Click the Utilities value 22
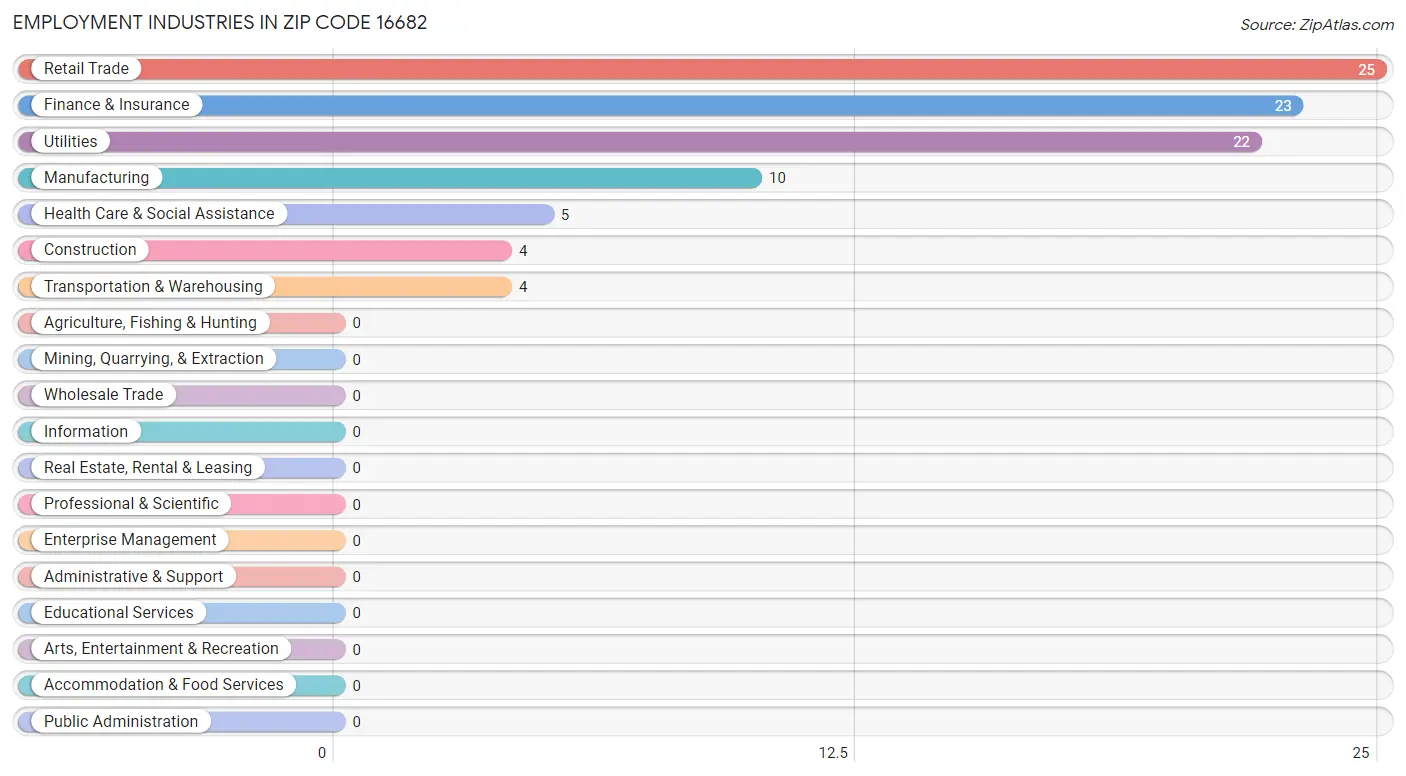This screenshot has height=776, width=1406. 1241,142
